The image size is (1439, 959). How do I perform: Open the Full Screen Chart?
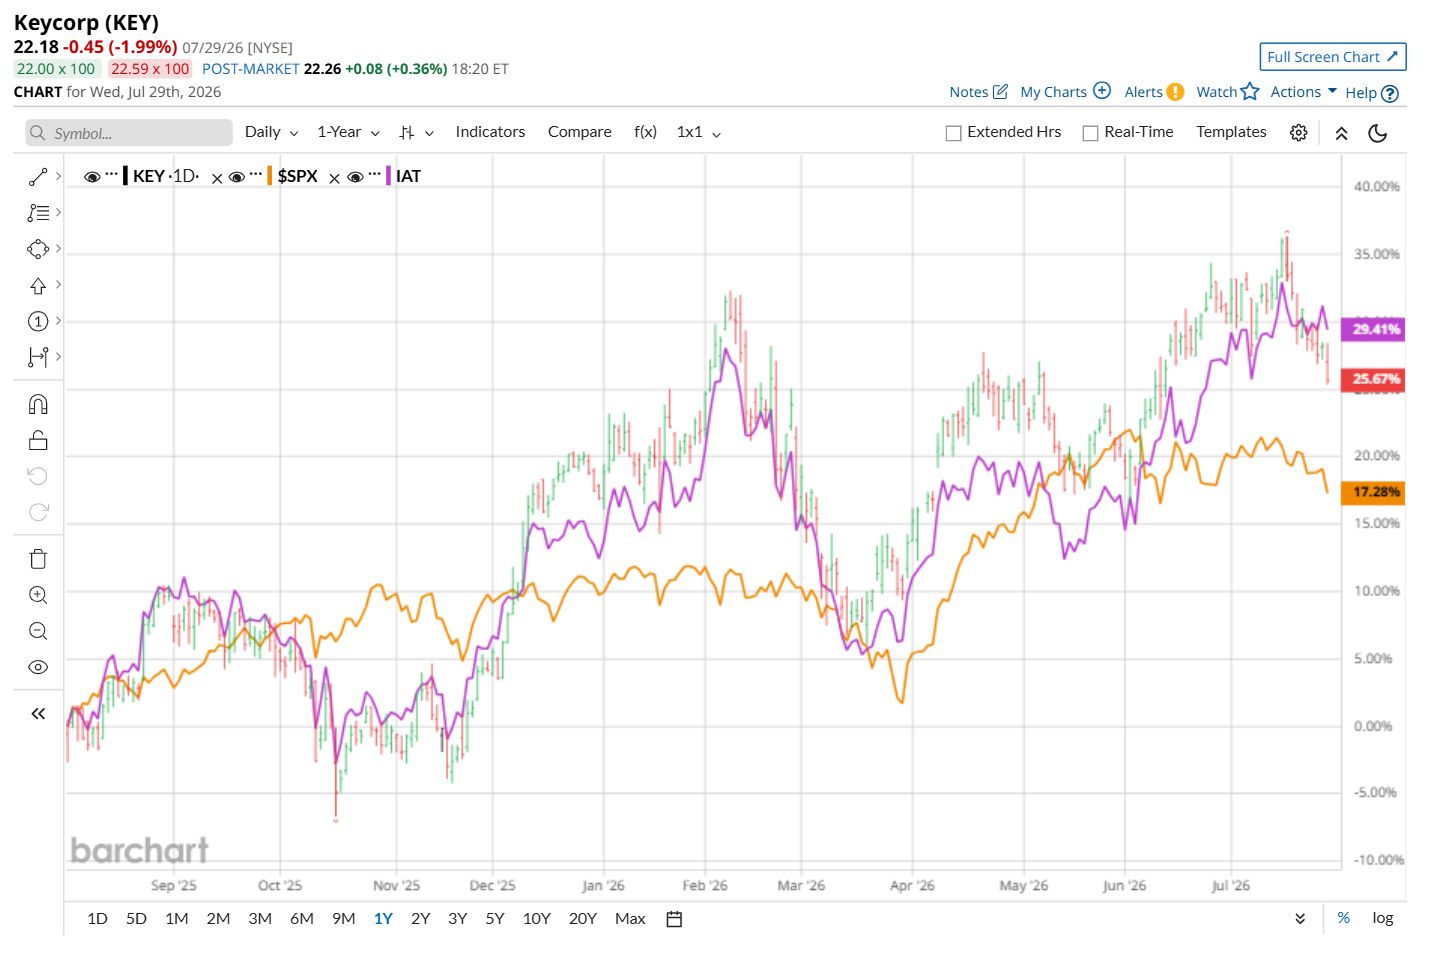[x=1332, y=57]
